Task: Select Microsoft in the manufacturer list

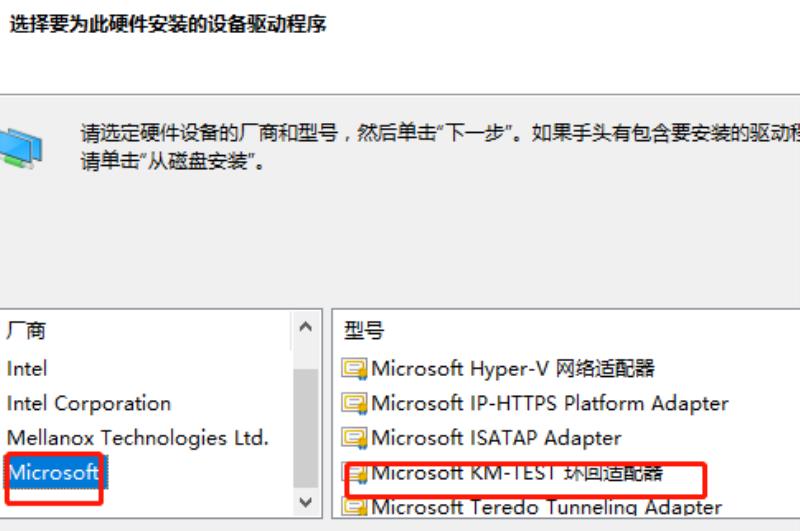Action: coord(54,472)
